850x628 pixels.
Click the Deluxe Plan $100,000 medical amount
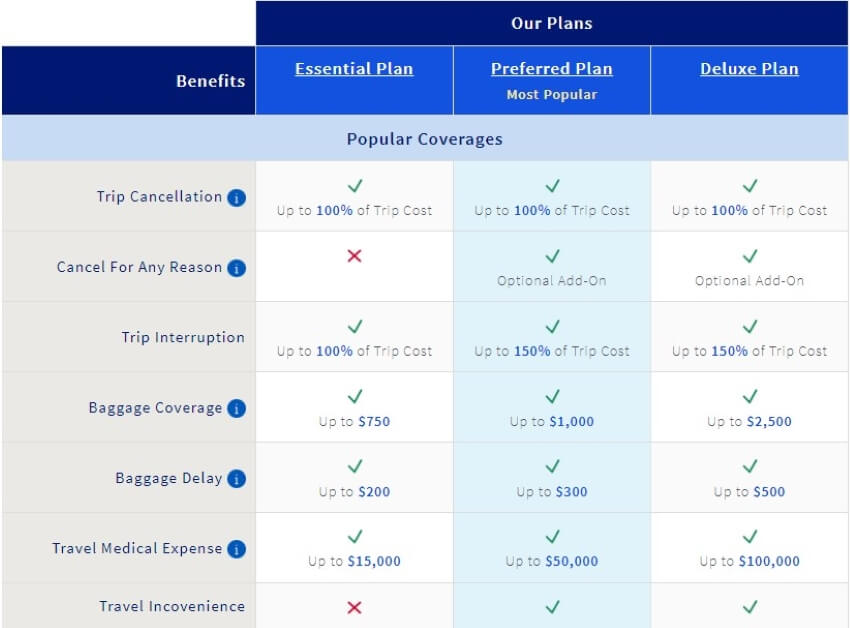[x=769, y=561]
